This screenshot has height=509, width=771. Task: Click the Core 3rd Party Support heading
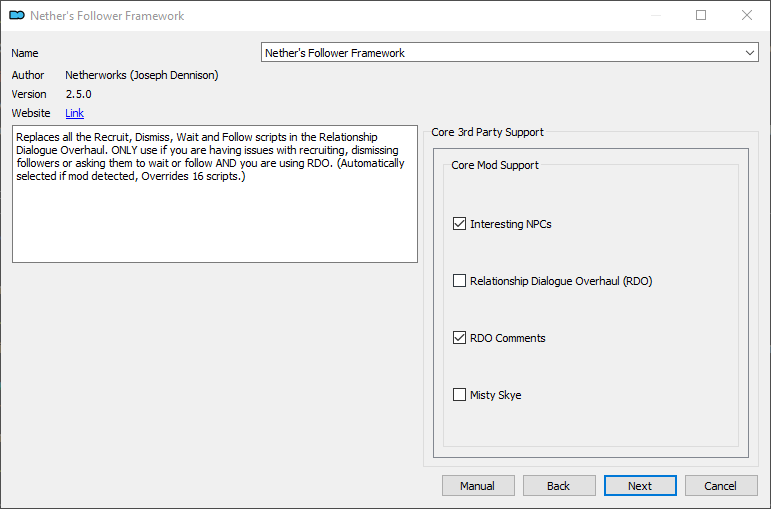click(x=487, y=132)
